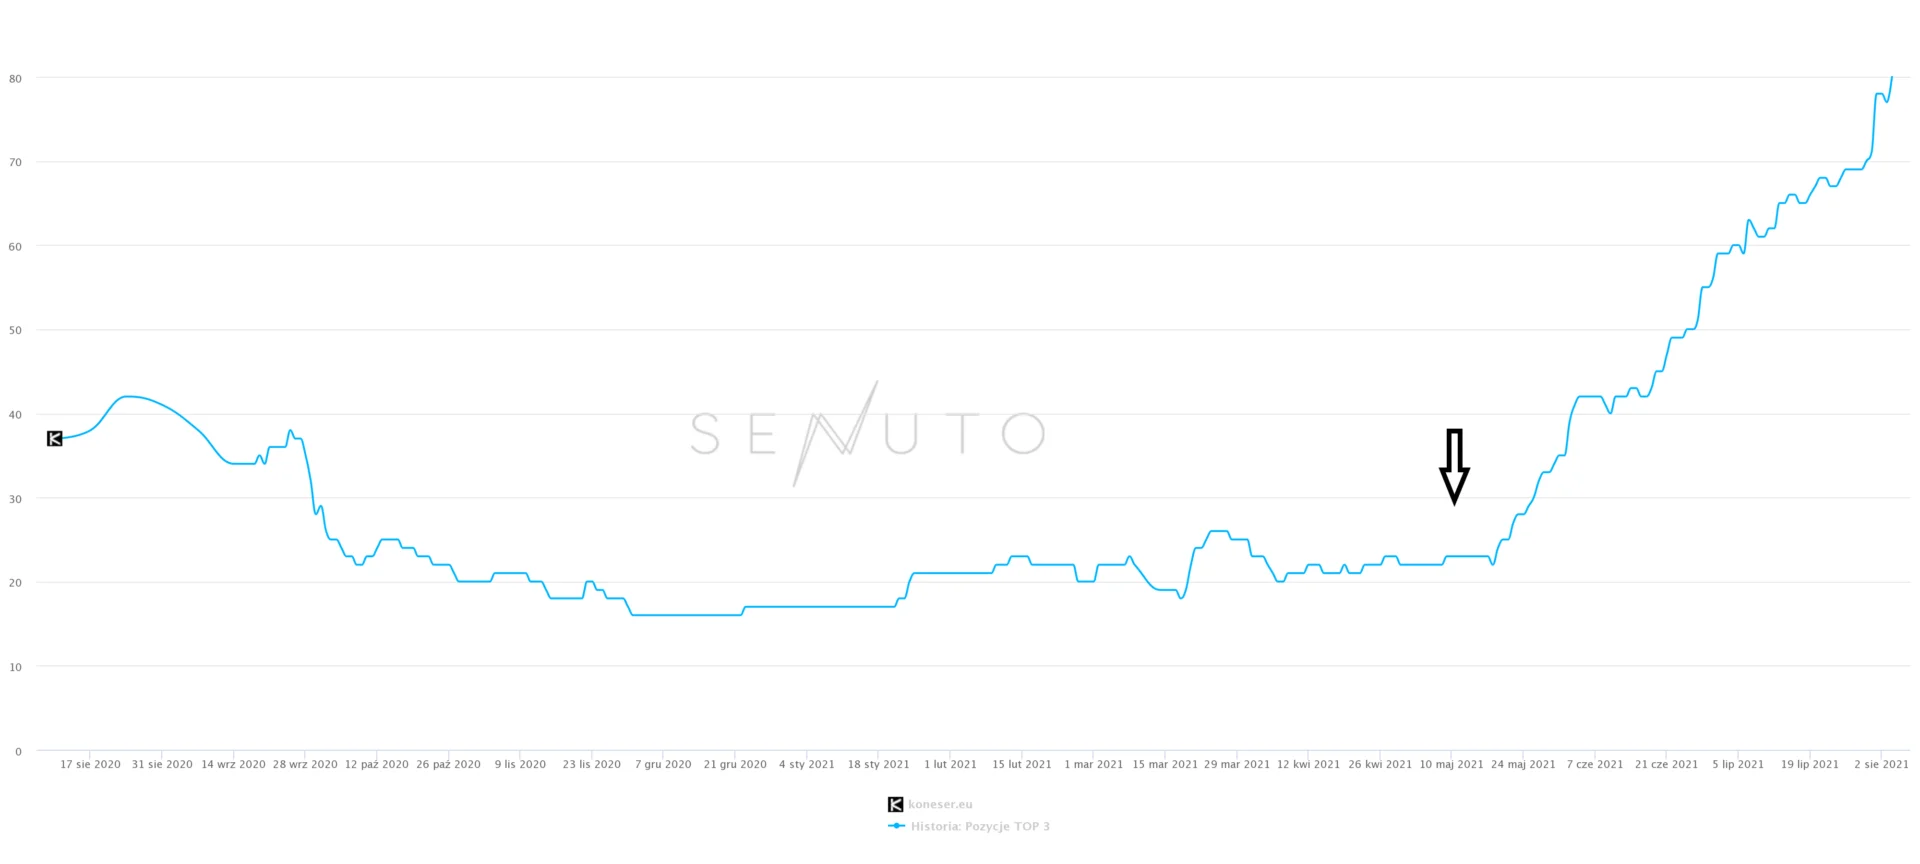
Task: Click the black downward arrow annotation
Action: tap(1454, 467)
